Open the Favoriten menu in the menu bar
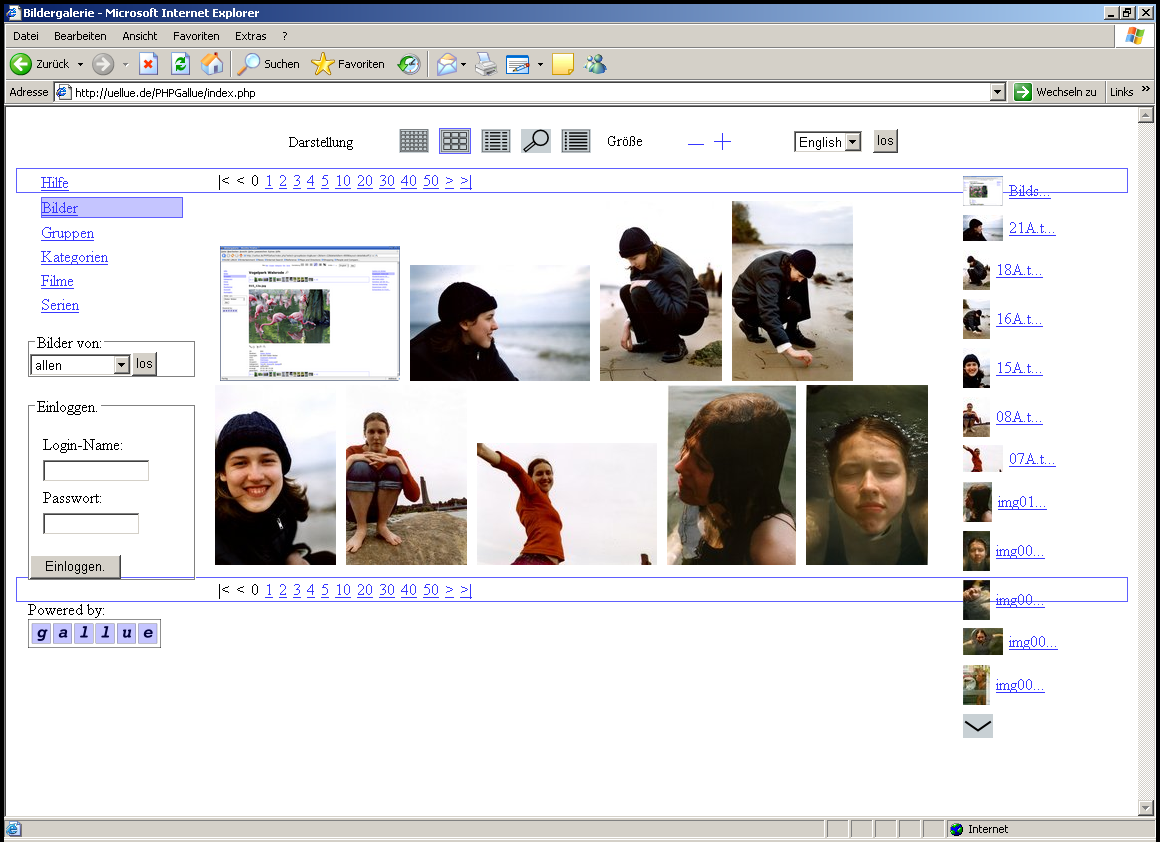Screen dimensions: 1160x842 (196, 36)
